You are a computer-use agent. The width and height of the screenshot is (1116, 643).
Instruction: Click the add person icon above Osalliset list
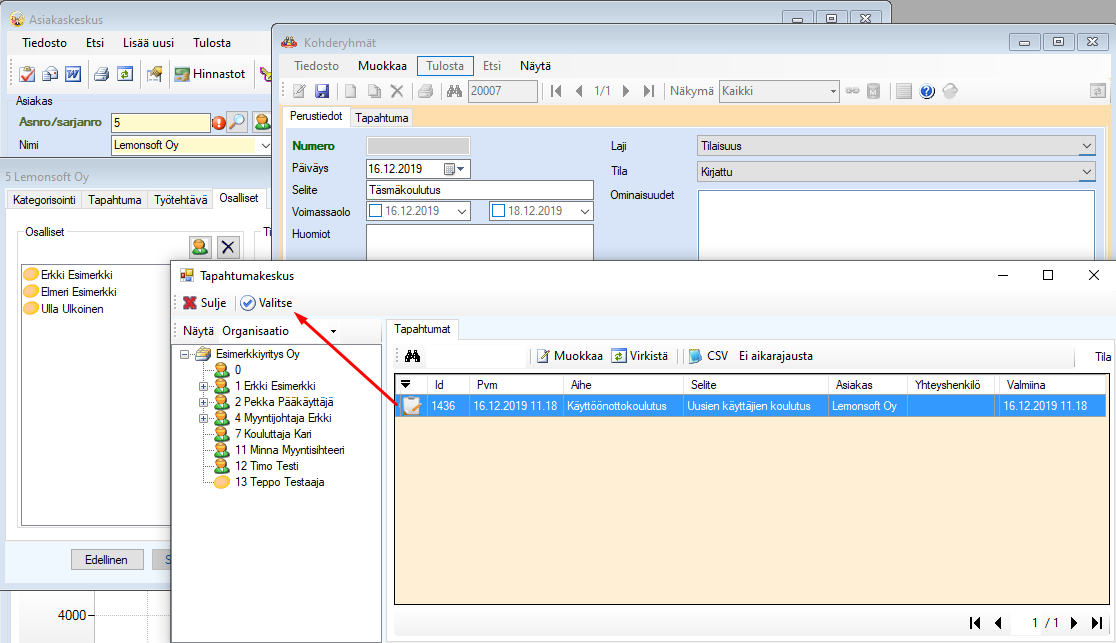[x=200, y=247]
